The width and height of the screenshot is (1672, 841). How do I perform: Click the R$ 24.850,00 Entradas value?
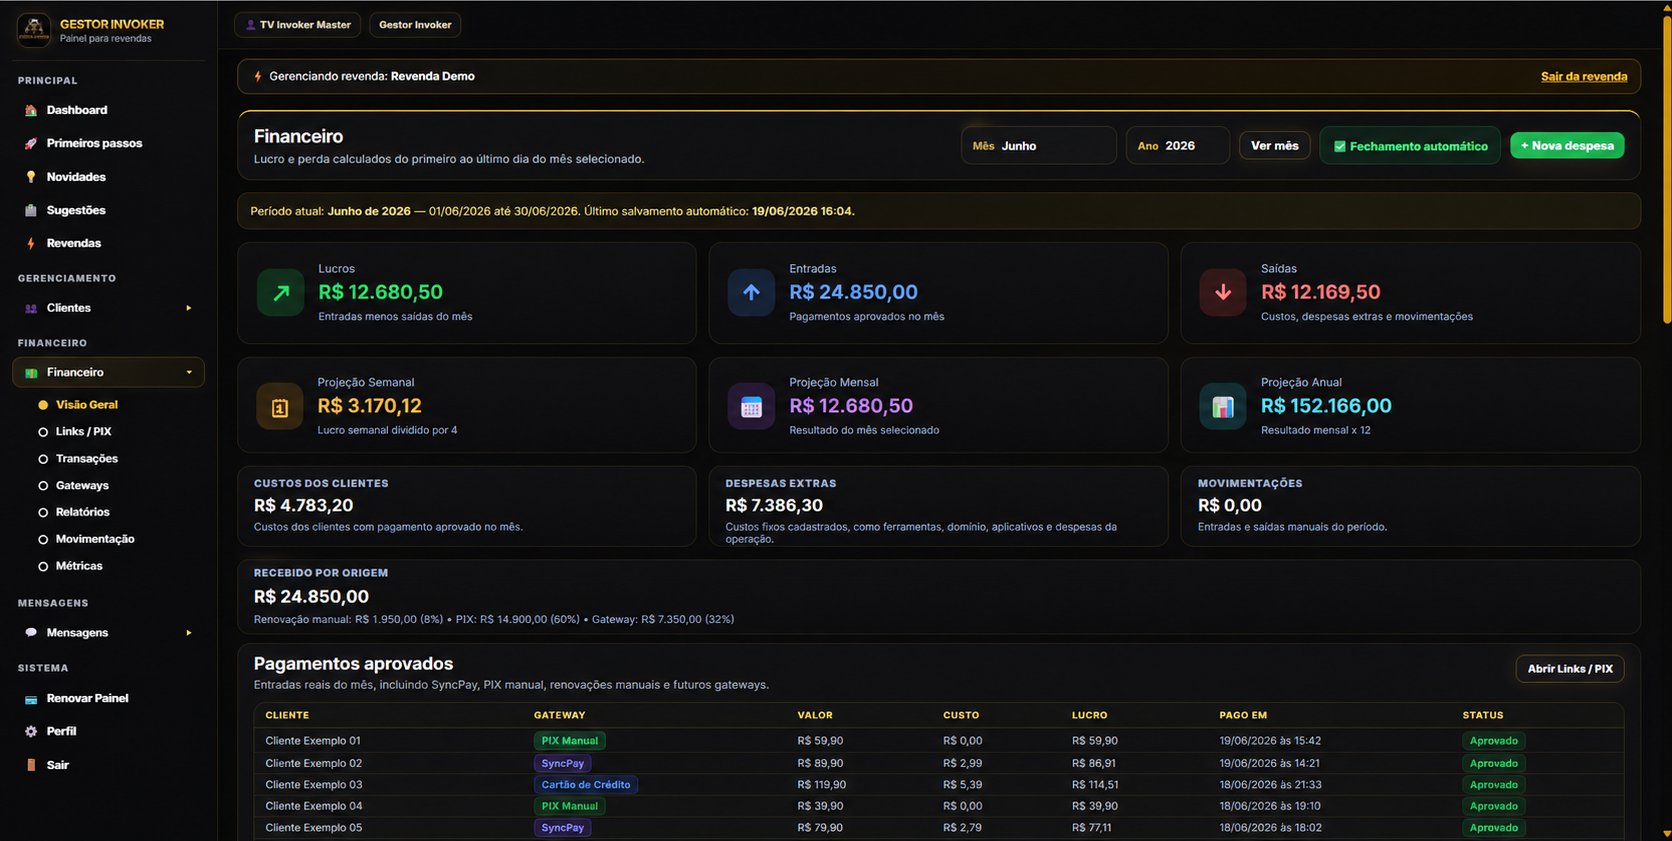point(853,292)
